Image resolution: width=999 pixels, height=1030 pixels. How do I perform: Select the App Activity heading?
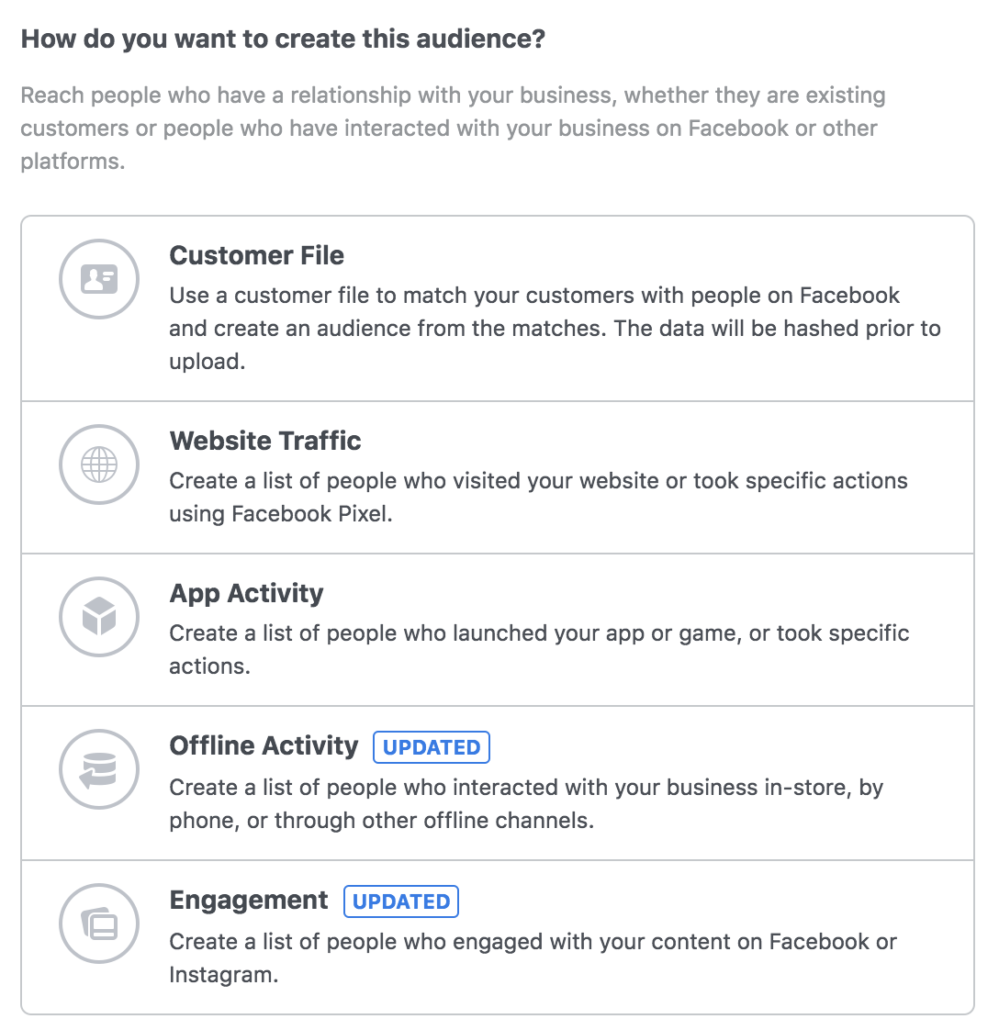click(x=246, y=594)
